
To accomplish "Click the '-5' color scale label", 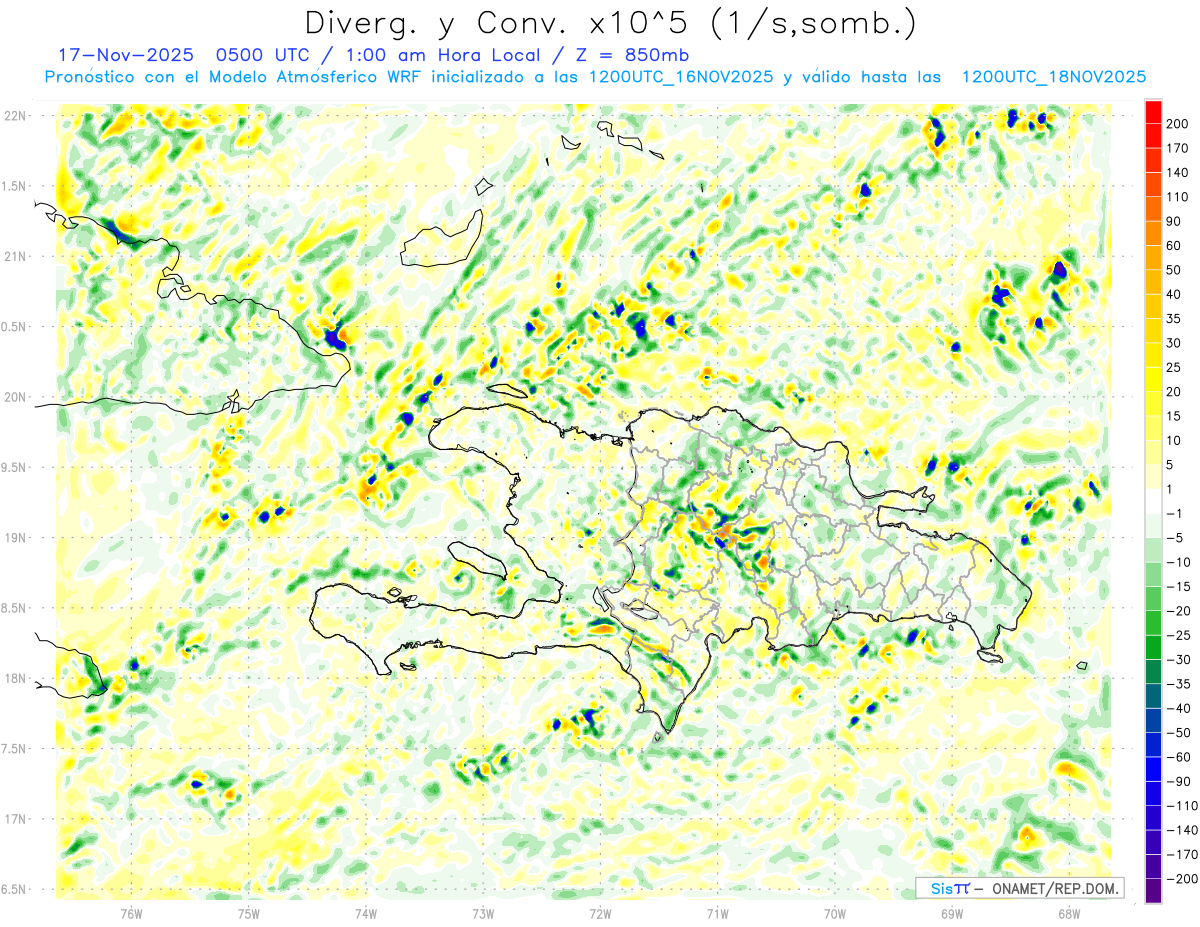I will click(1176, 538).
